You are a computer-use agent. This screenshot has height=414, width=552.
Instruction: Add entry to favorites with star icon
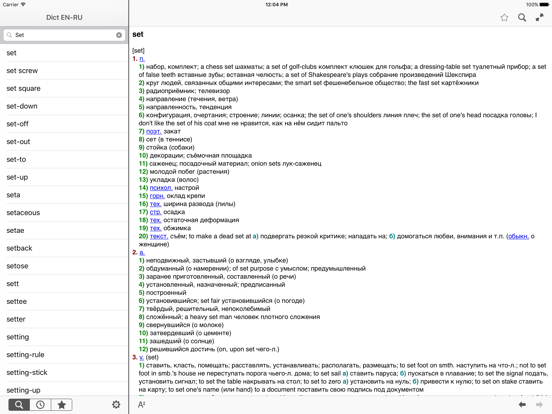[x=504, y=18]
